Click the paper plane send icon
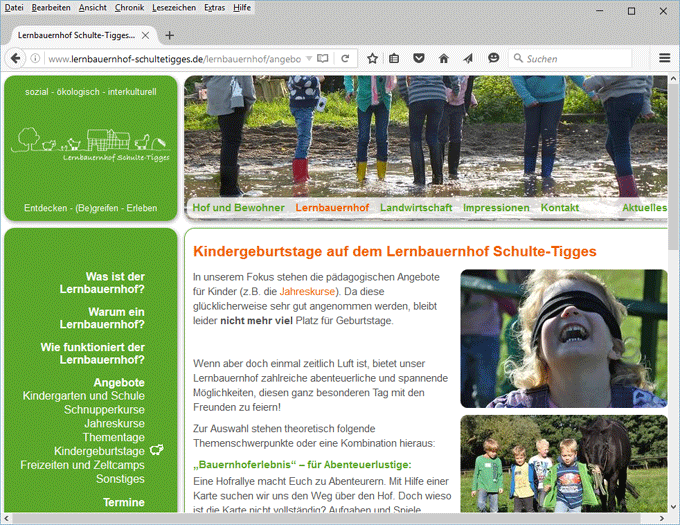Image resolution: width=680 pixels, height=525 pixels. coord(468,58)
